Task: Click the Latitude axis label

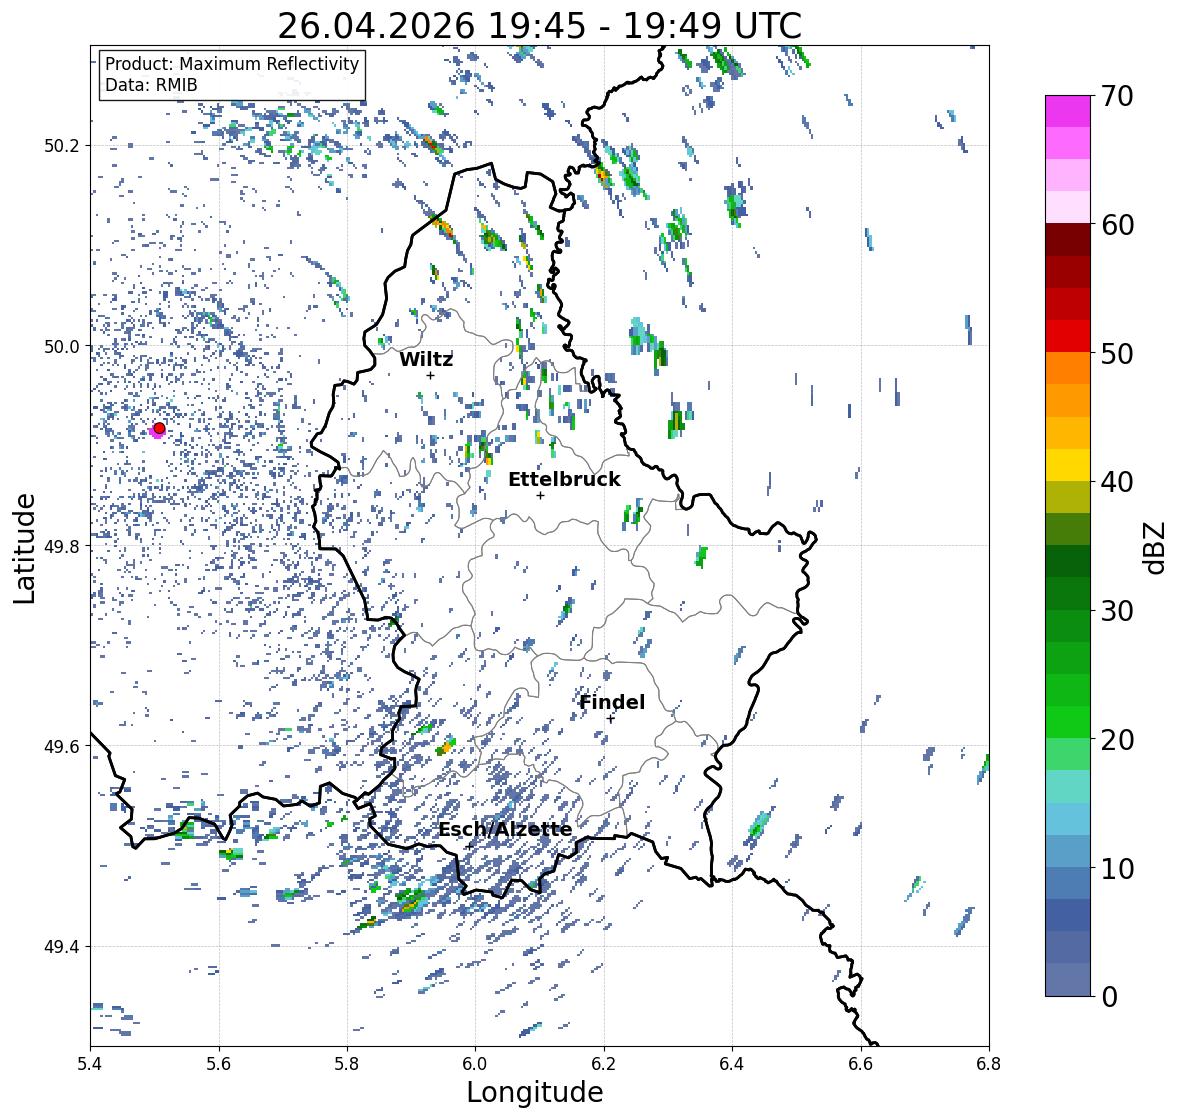Action: point(25,548)
